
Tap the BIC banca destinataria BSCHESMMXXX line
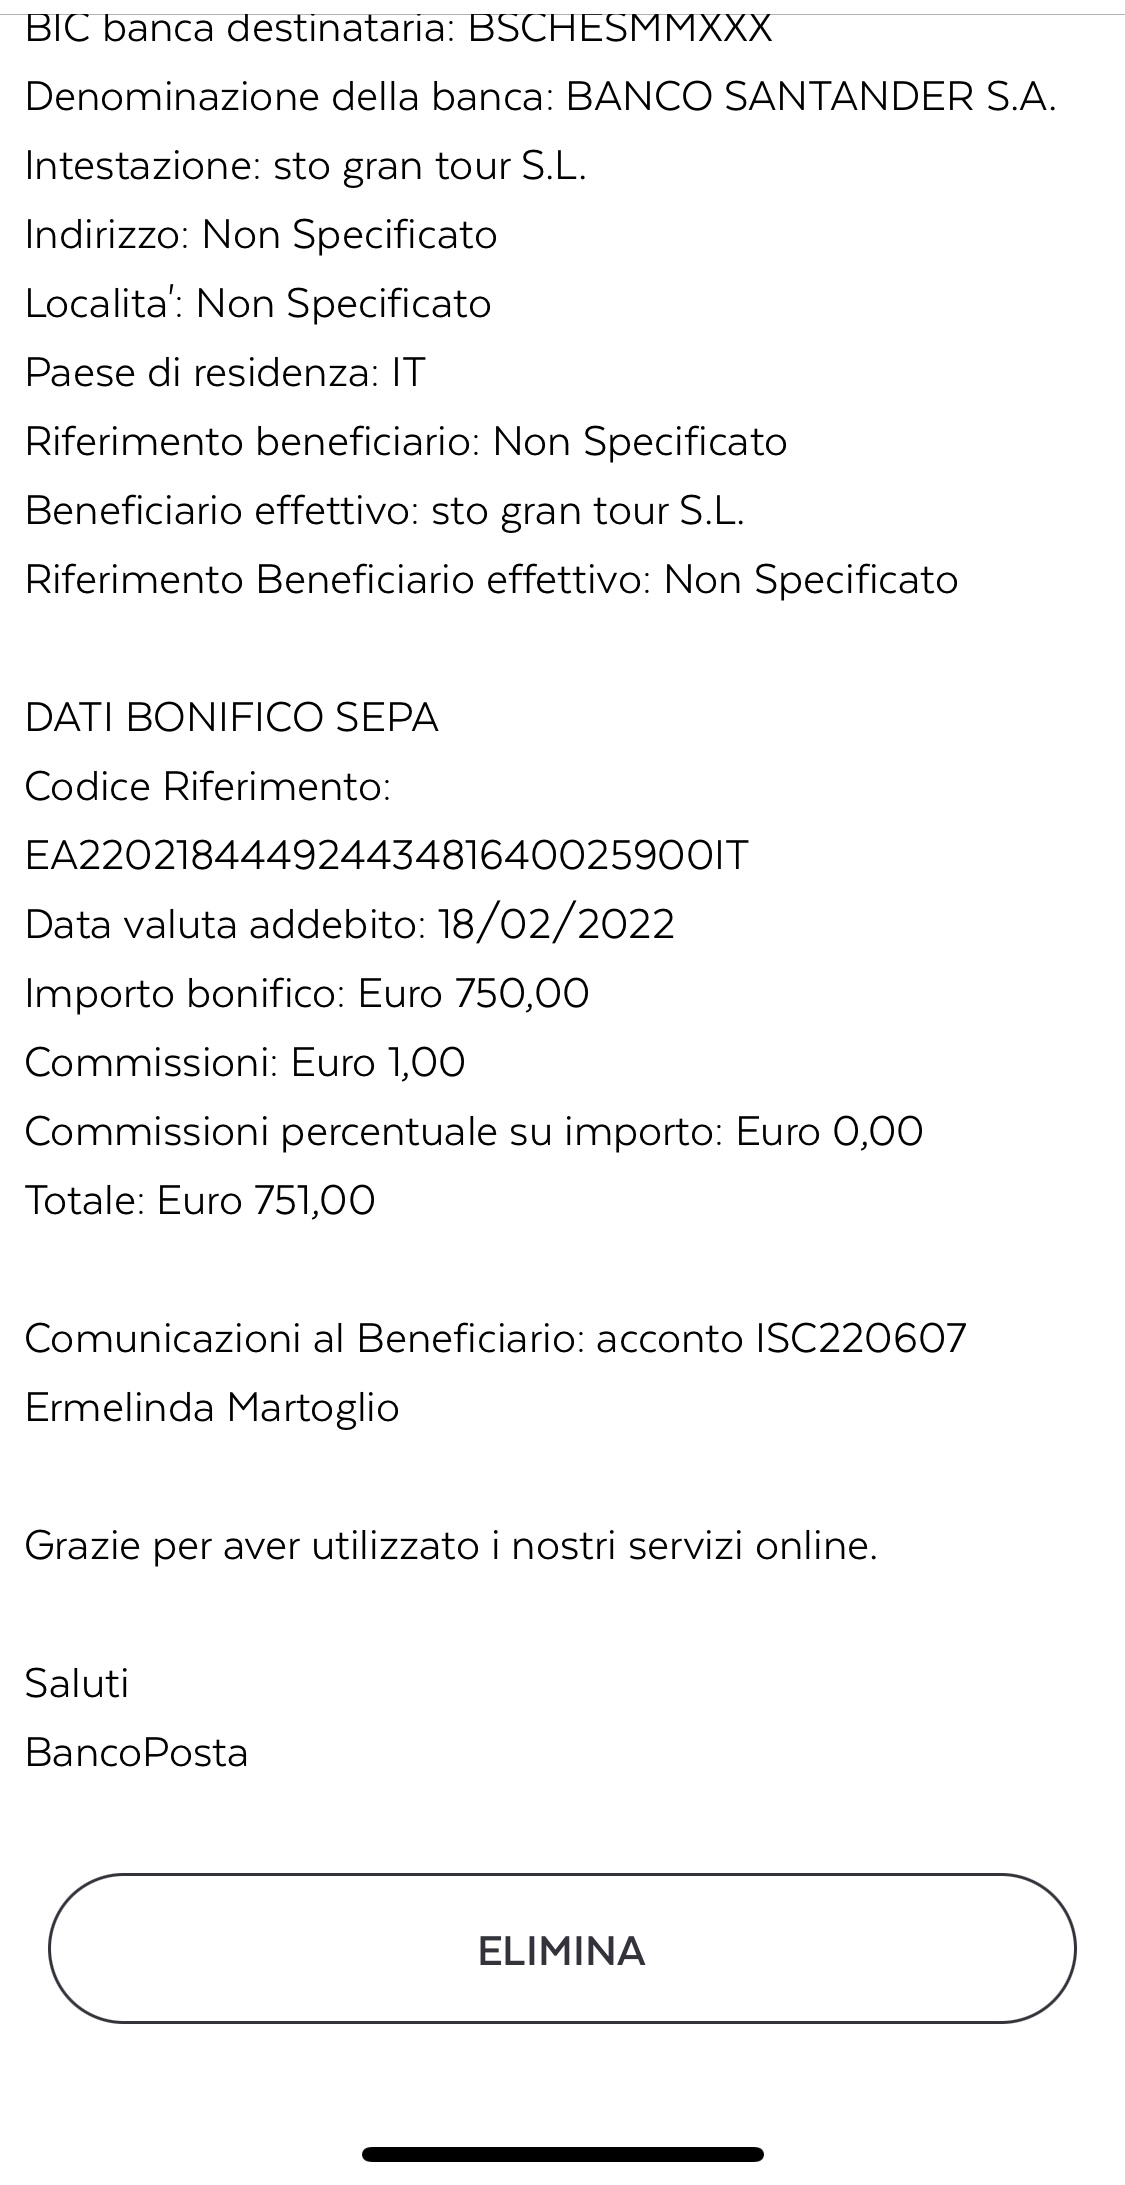coord(399,29)
